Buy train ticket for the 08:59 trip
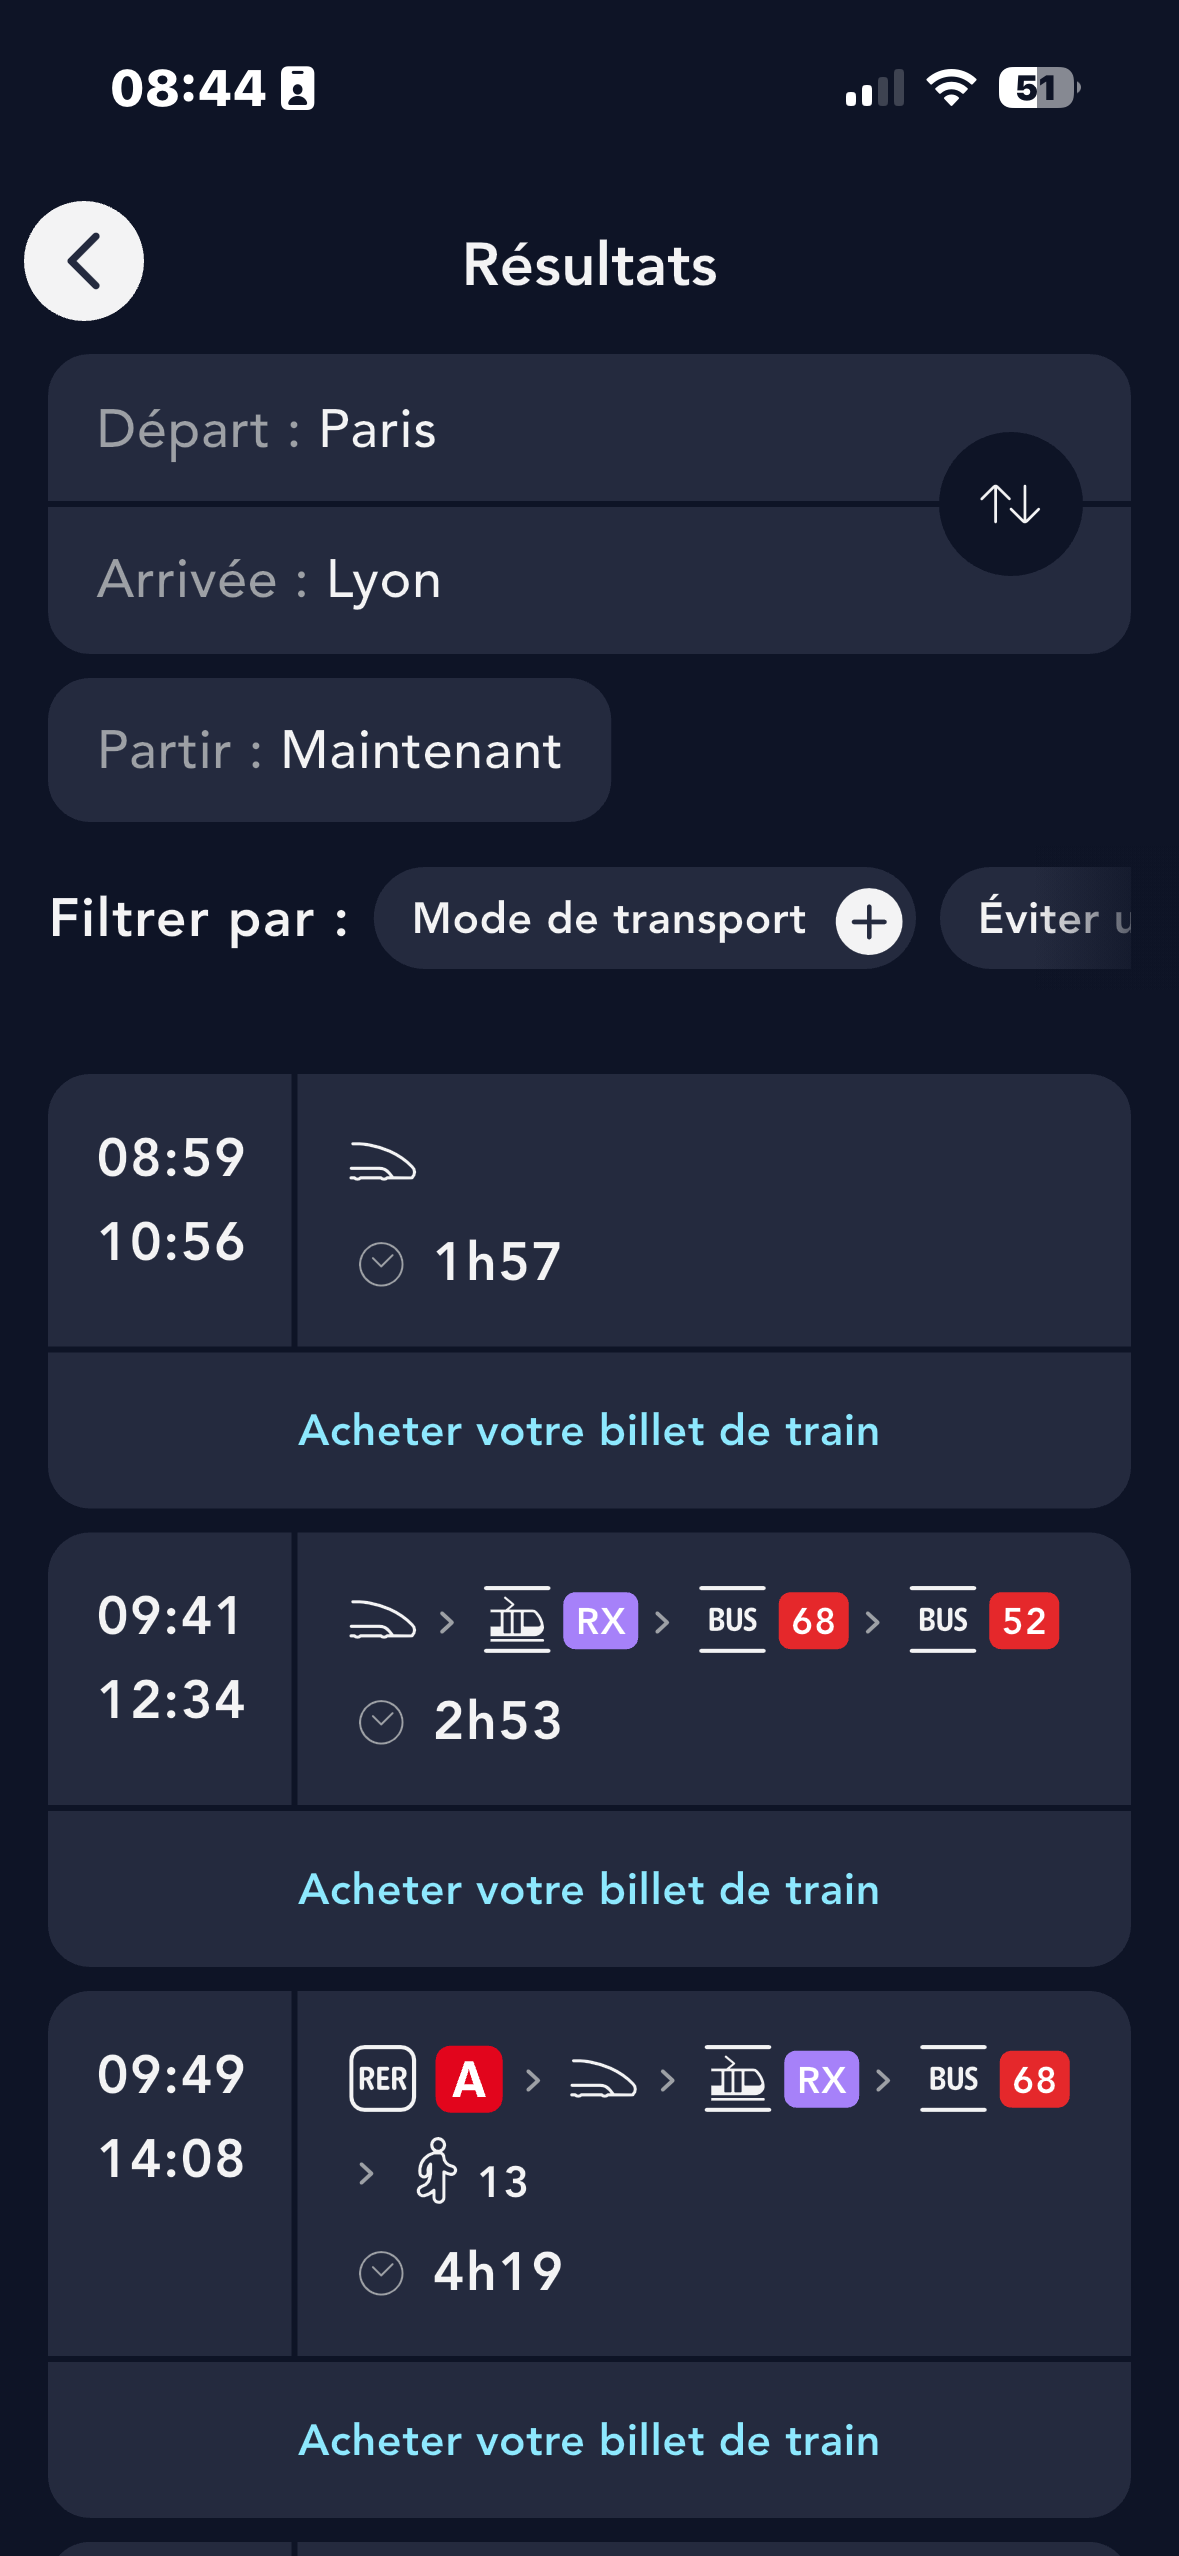The width and height of the screenshot is (1179, 2556). pos(589,1431)
